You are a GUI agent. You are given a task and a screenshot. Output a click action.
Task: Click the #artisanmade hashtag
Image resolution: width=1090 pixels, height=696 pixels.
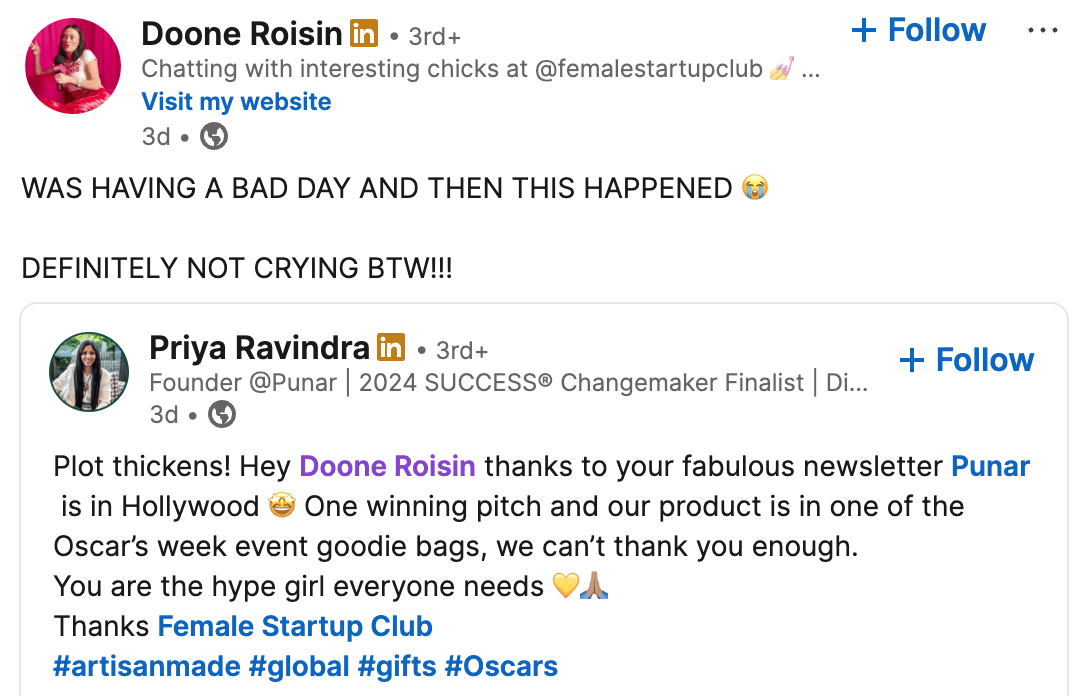pyautogui.click(x=147, y=666)
